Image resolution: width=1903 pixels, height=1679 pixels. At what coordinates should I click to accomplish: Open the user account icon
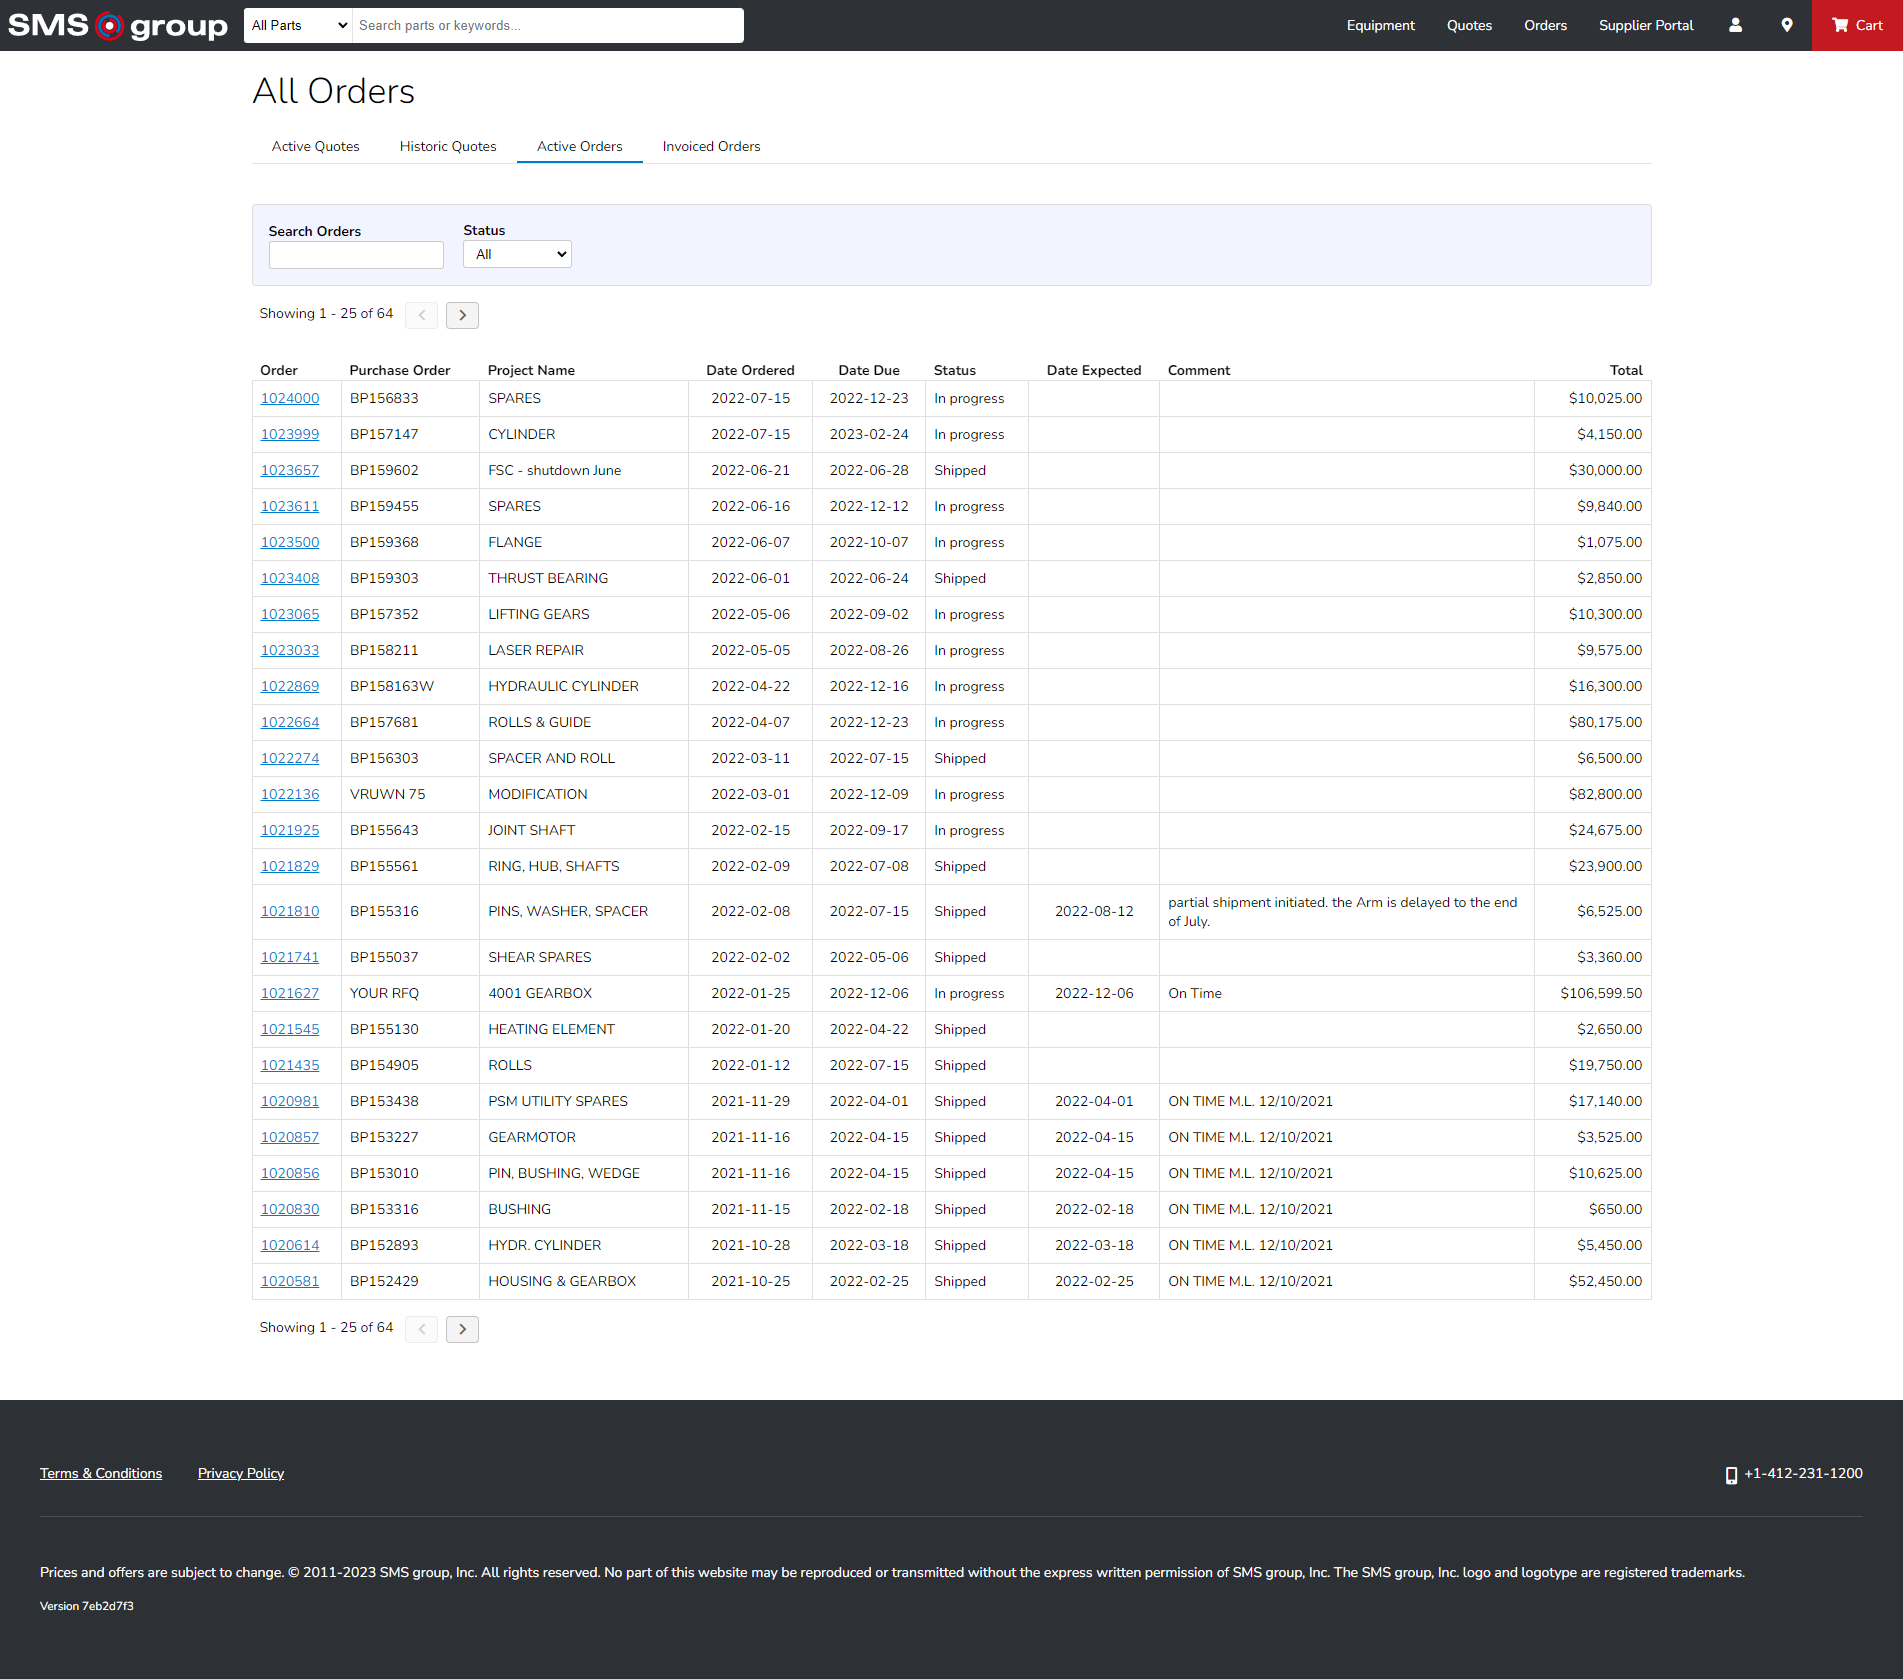pos(1735,25)
